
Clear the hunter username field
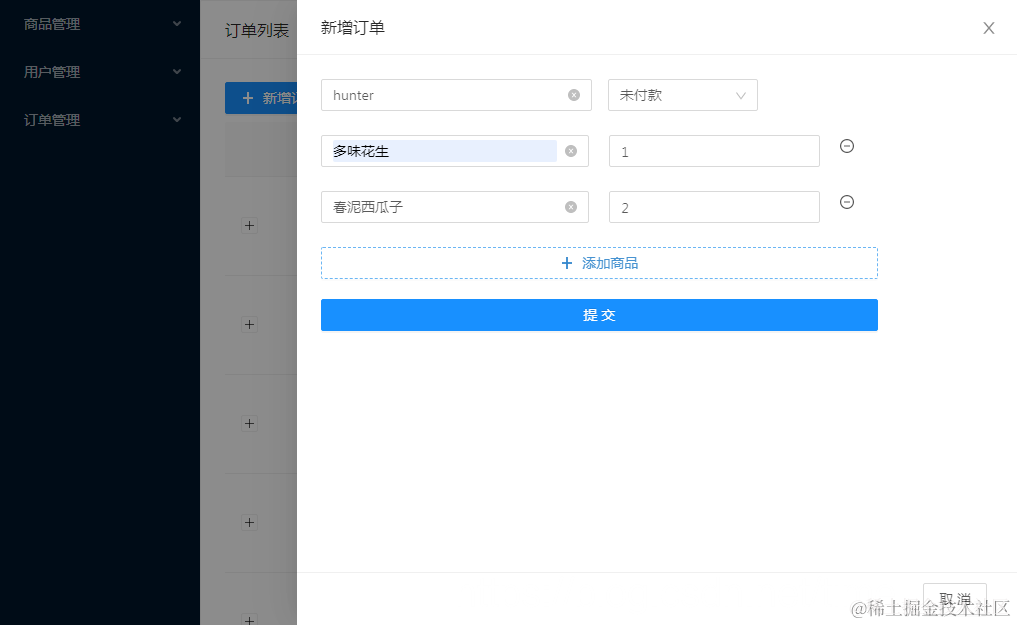[x=574, y=95]
